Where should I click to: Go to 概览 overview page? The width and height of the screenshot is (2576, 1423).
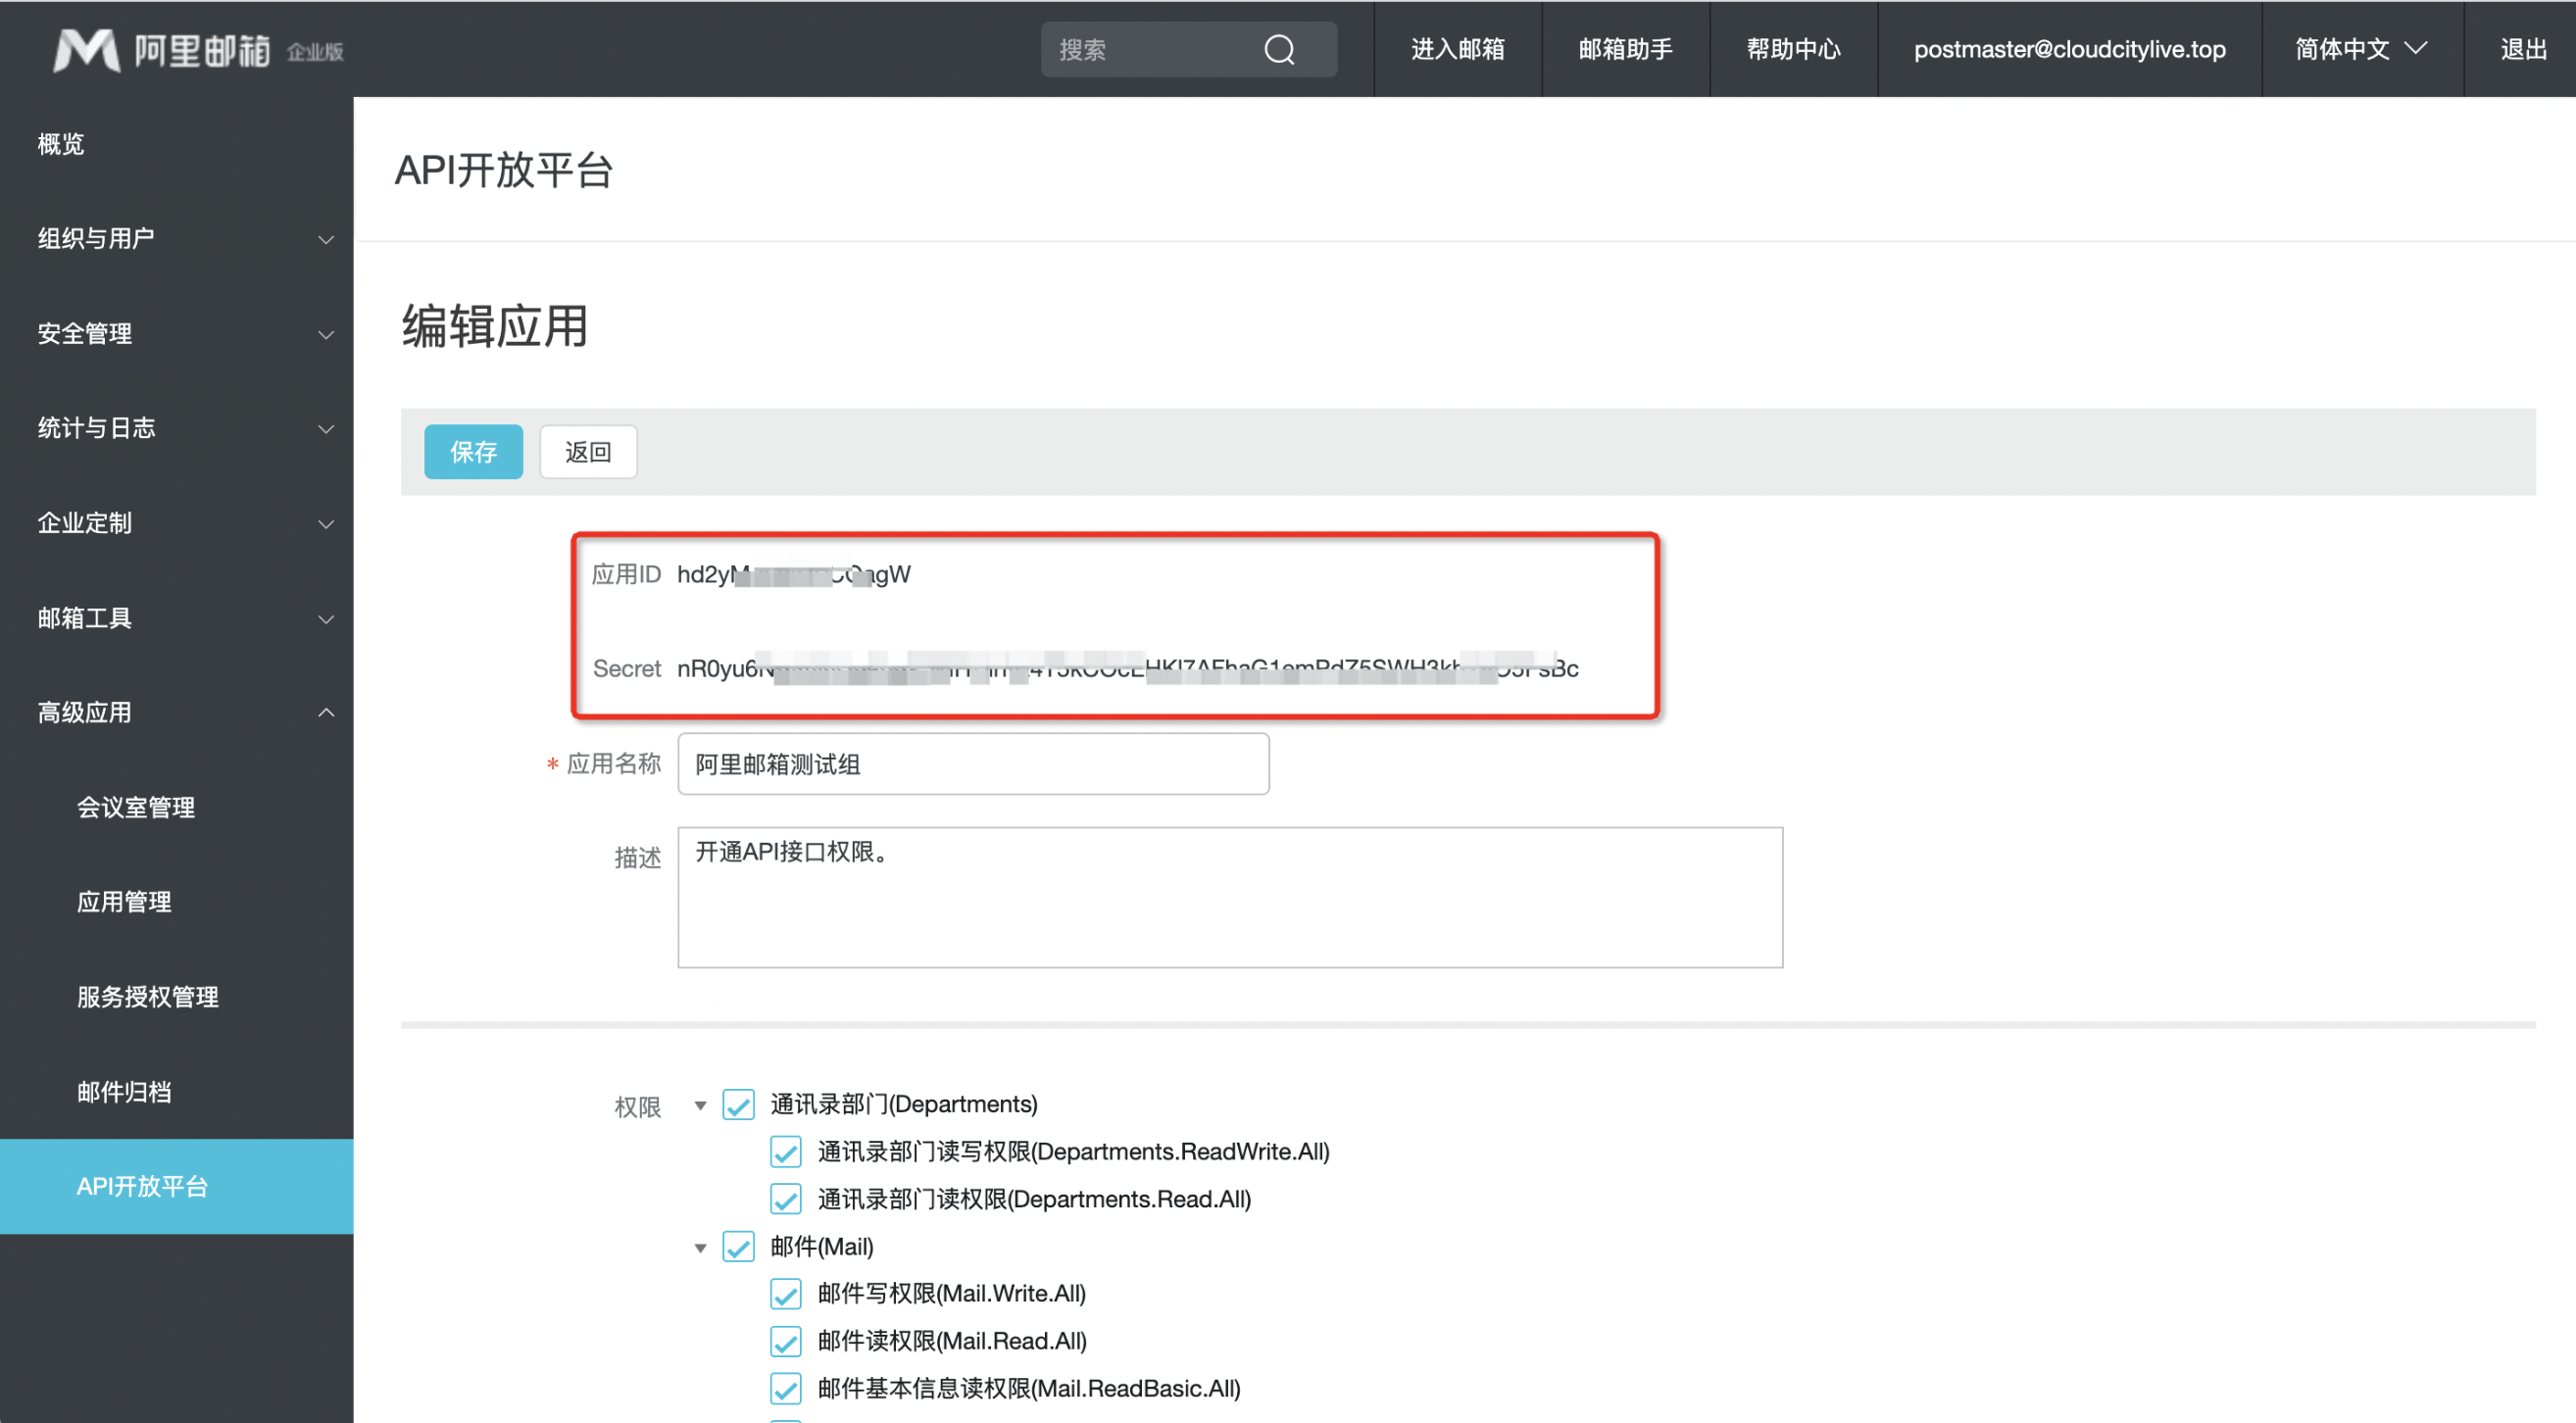pos(60,143)
